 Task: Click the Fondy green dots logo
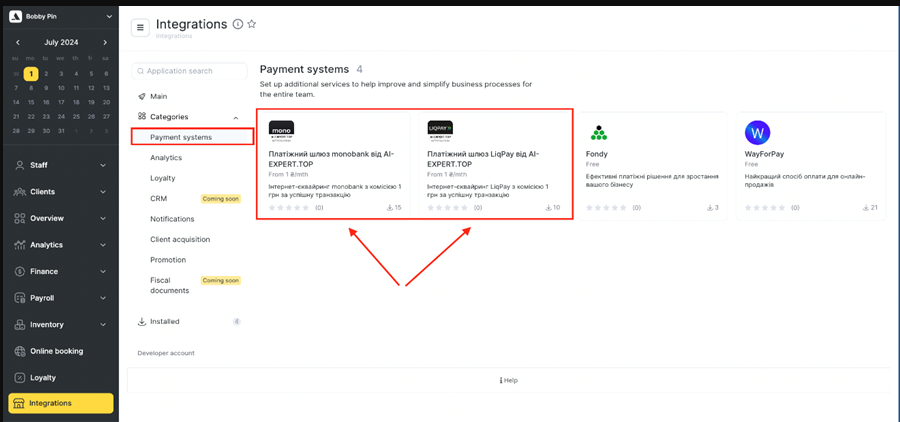click(x=599, y=133)
